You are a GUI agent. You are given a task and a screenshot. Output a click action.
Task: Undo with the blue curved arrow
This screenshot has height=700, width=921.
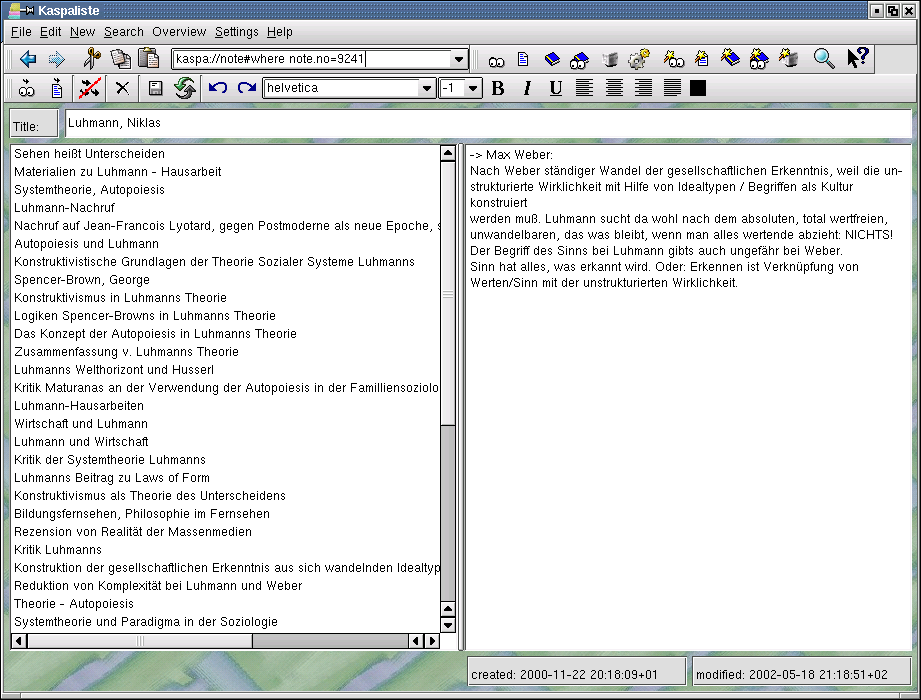[218, 88]
